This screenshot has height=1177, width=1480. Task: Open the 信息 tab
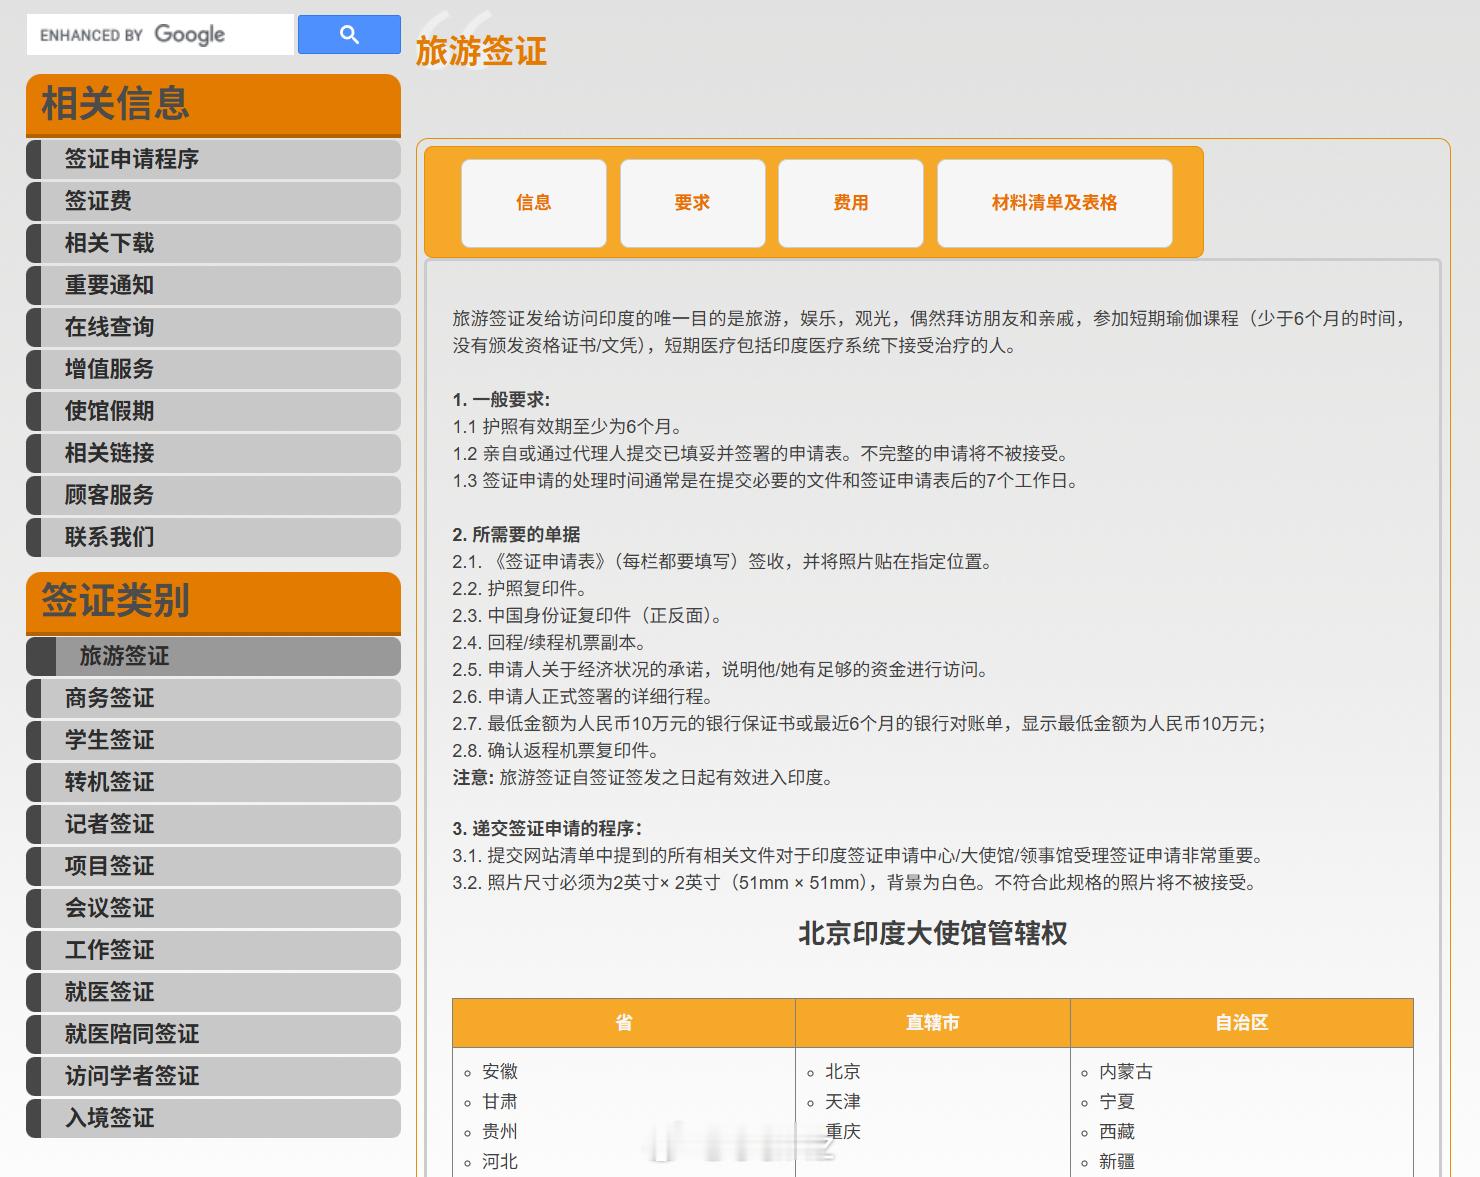tap(534, 203)
